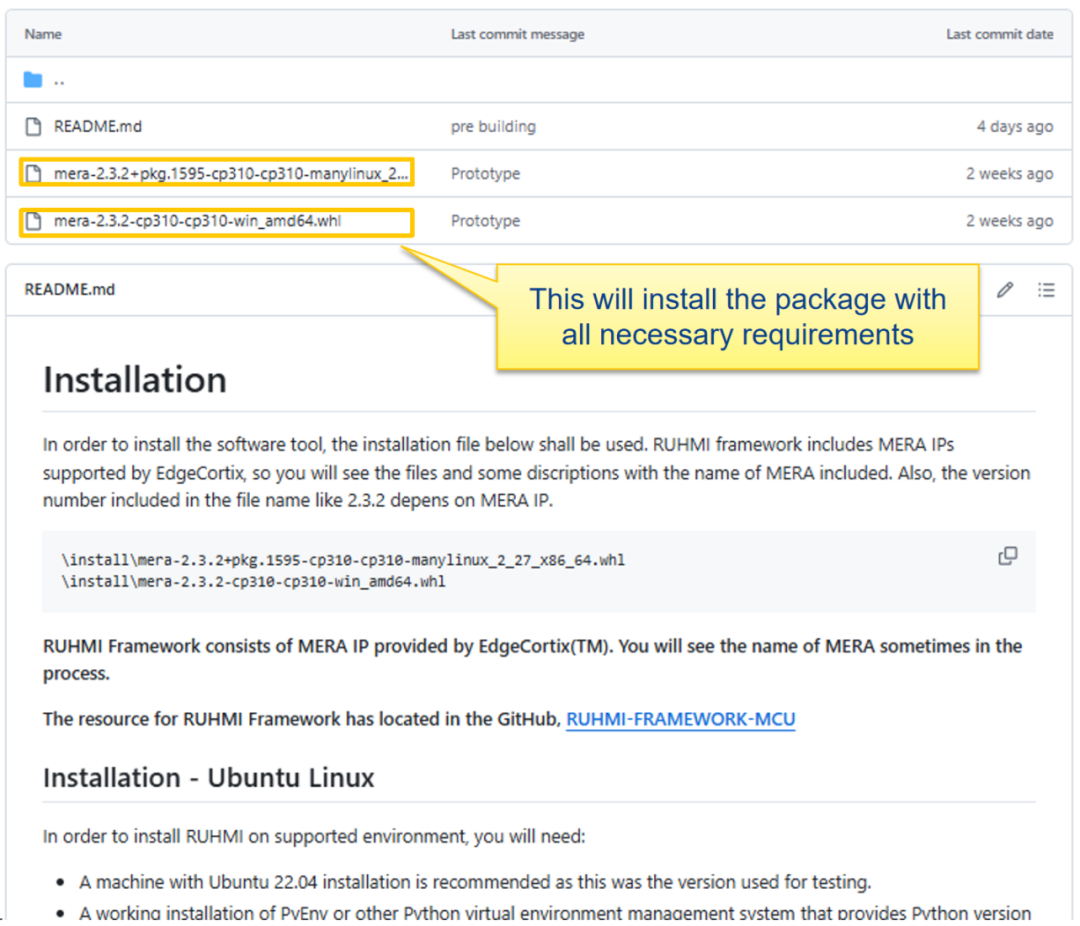1080x926 pixels.
Task: Open mera-2.3.2+pkg.1595 manylinux wheel file
Action: coord(231,174)
